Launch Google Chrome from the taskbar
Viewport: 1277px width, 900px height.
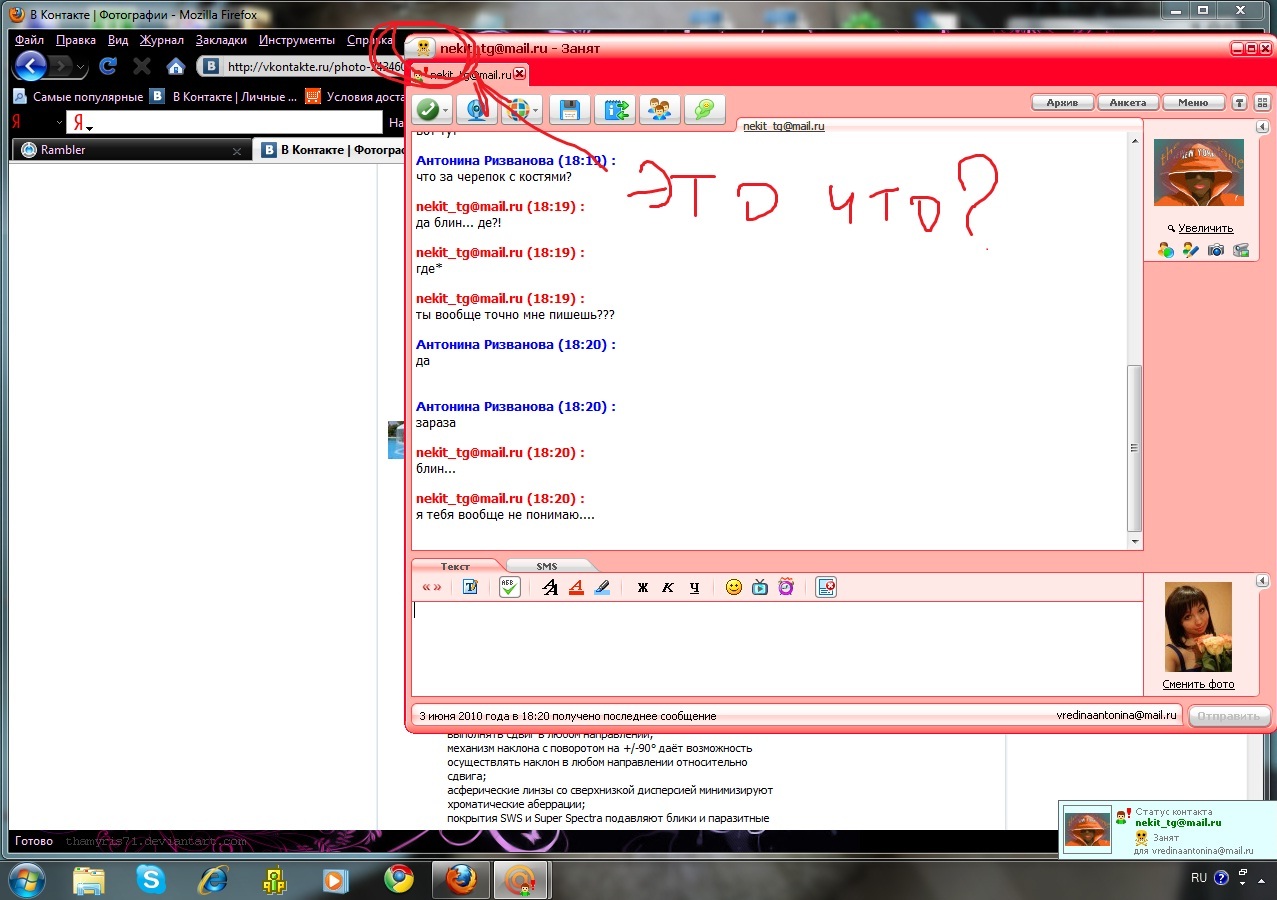[x=399, y=879]
